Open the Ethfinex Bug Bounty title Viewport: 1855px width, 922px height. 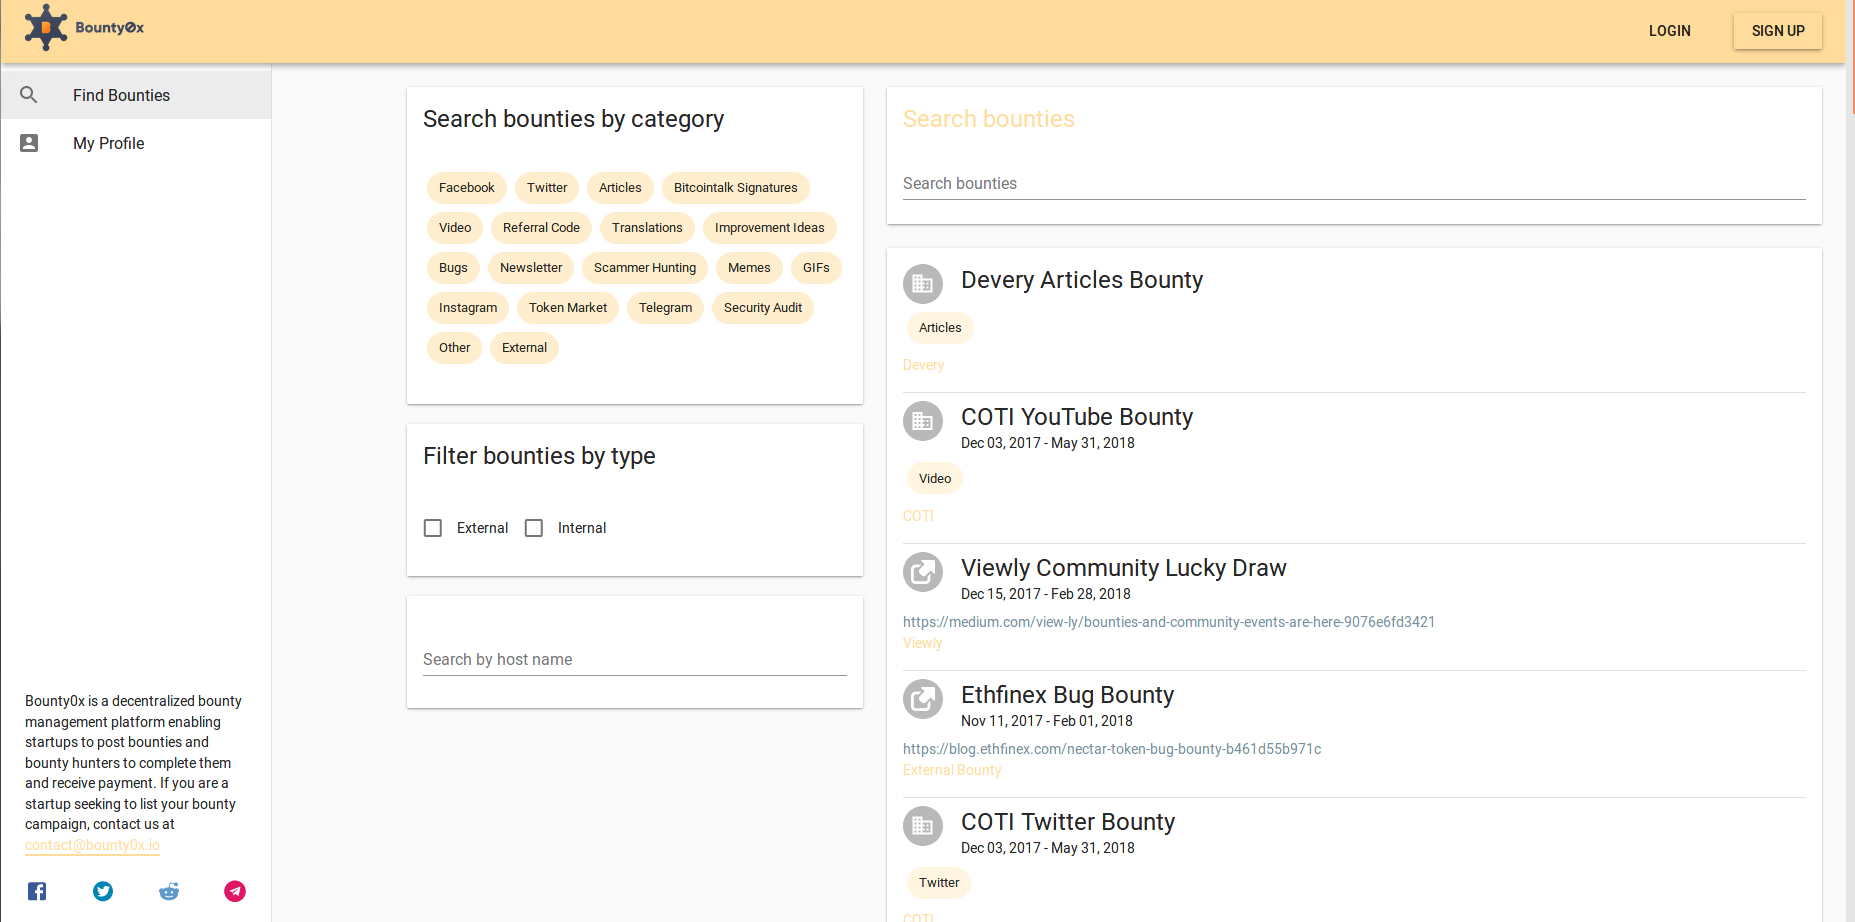(x=1067, y=695)
